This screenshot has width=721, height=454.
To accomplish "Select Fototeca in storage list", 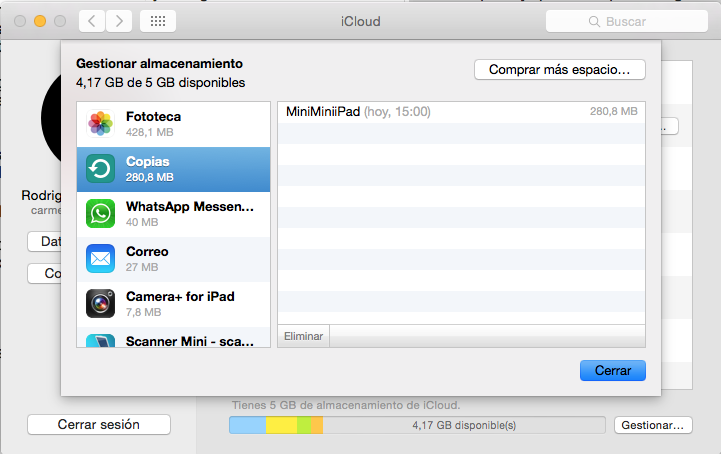I will click(173, 124).
